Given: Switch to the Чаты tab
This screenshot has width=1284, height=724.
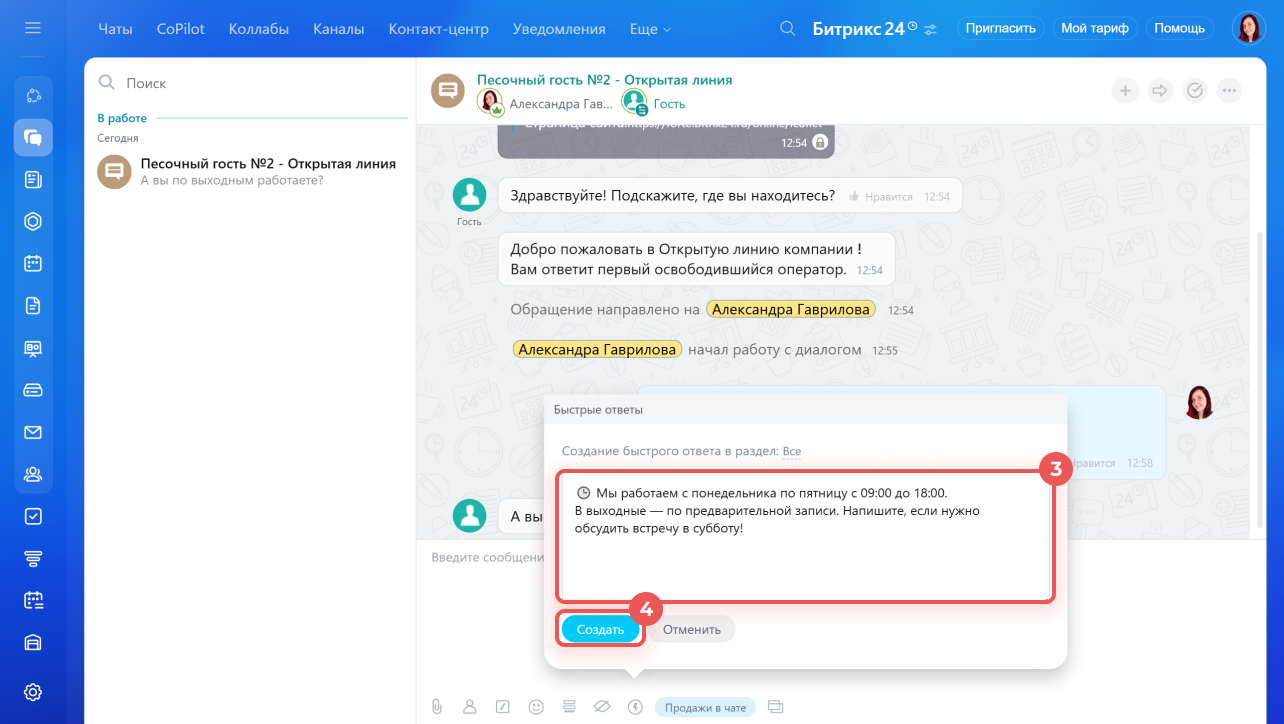Looking at the screenshot, I should click(115, 29).
